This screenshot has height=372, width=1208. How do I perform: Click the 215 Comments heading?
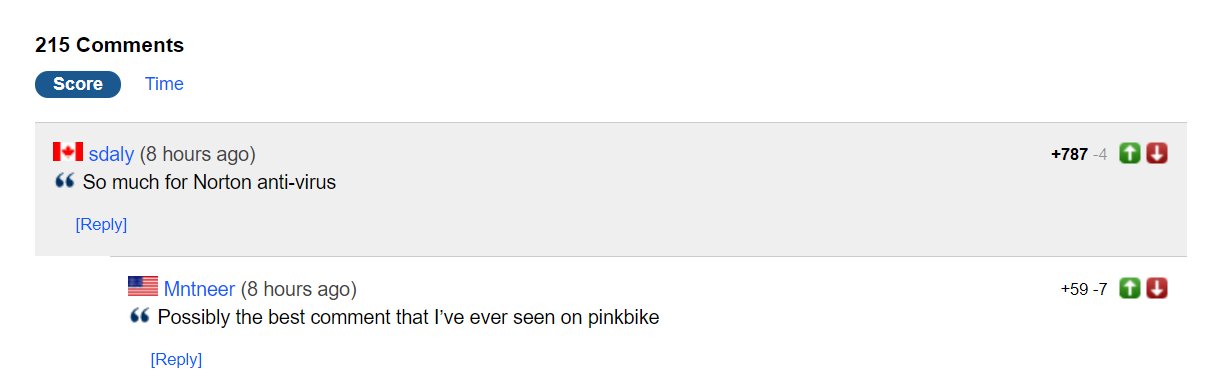(x=109, y=45)
